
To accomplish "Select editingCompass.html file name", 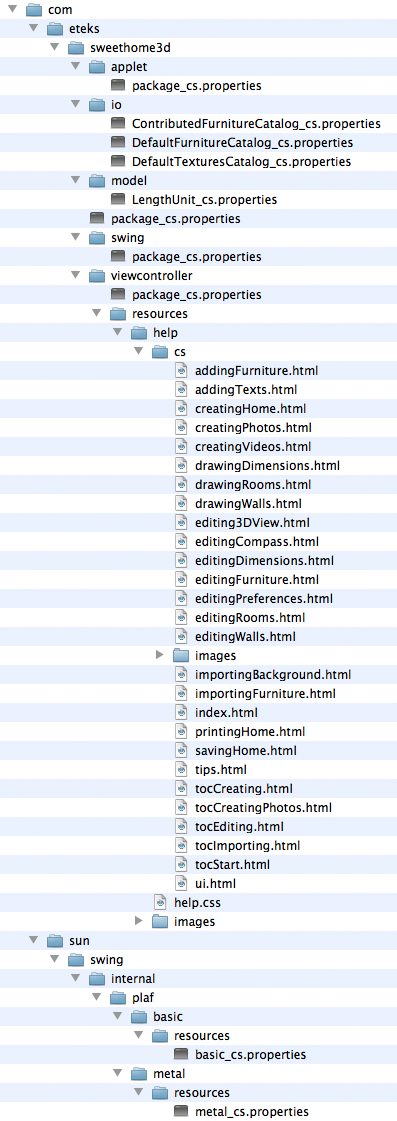I will [x=257, y=541].
